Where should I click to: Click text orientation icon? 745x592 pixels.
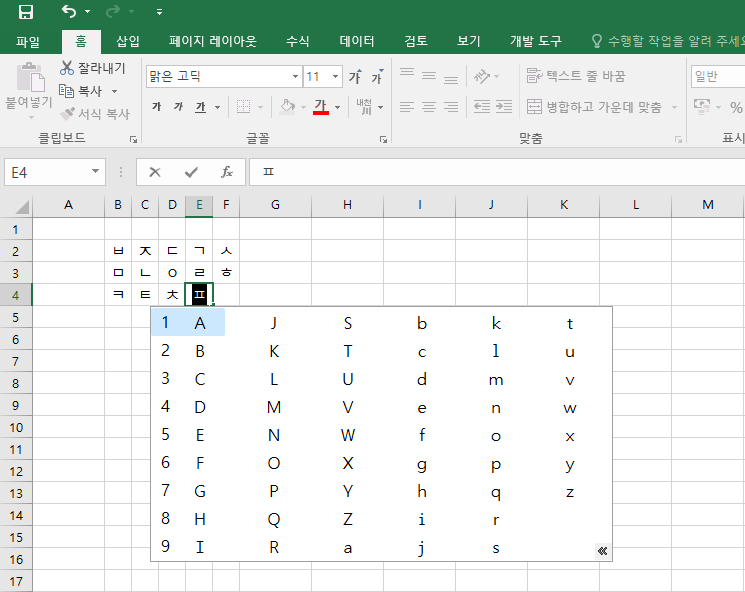(482, 76)
